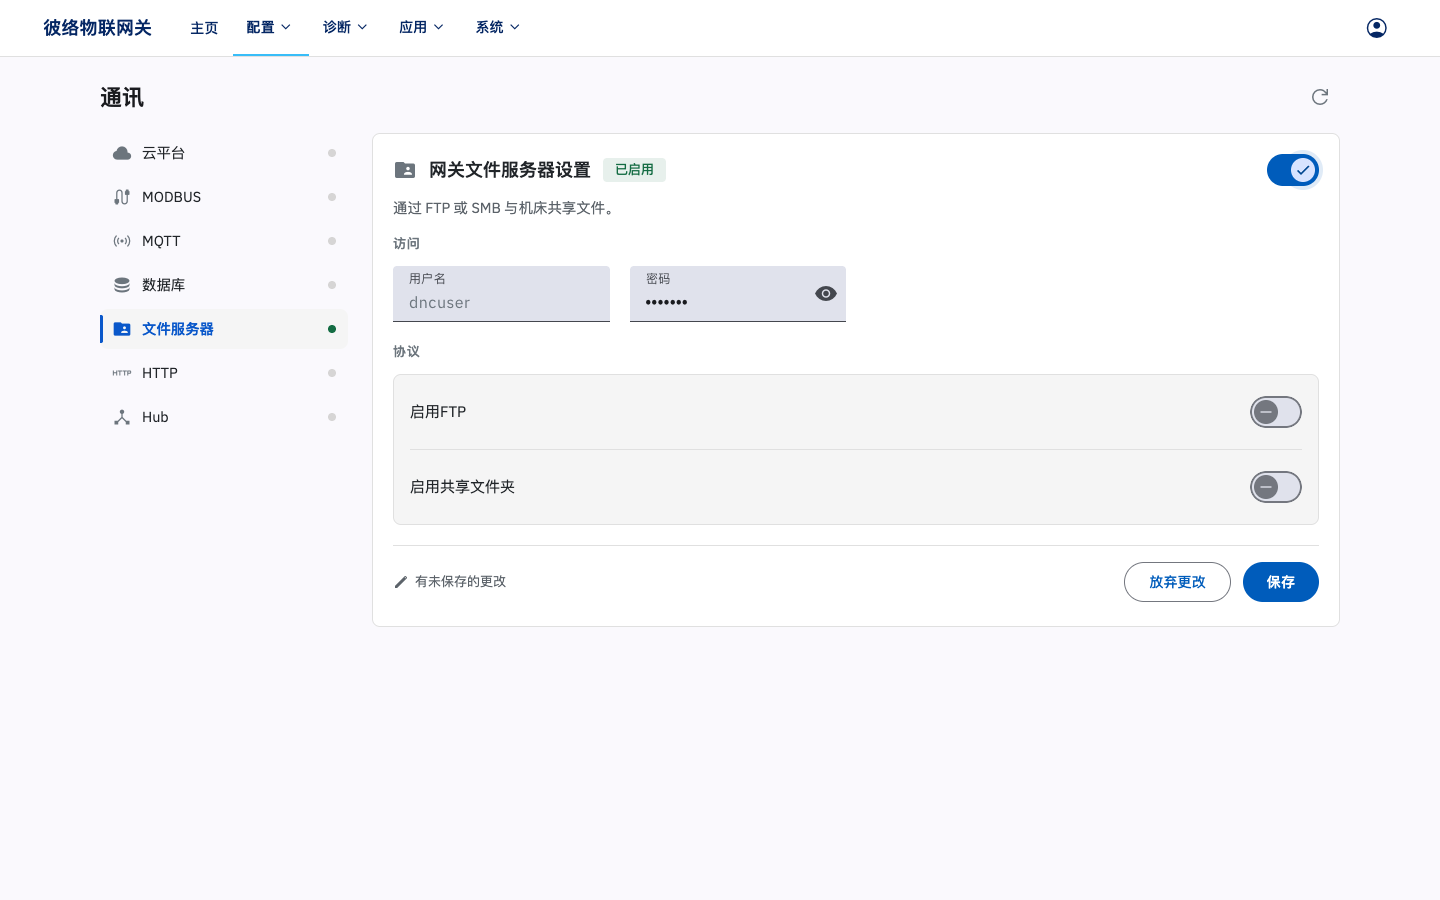The height and width of the screenshot is (900, 1440).
Task: Click the 已启用 status badge
Action: click(634, 170)
